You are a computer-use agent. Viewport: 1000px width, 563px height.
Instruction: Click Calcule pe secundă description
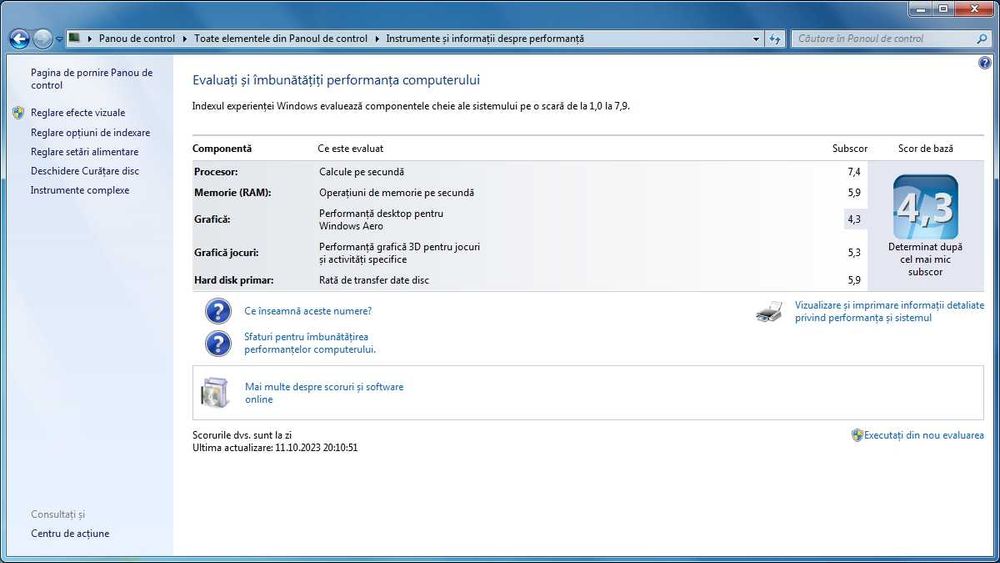point(362,172)
